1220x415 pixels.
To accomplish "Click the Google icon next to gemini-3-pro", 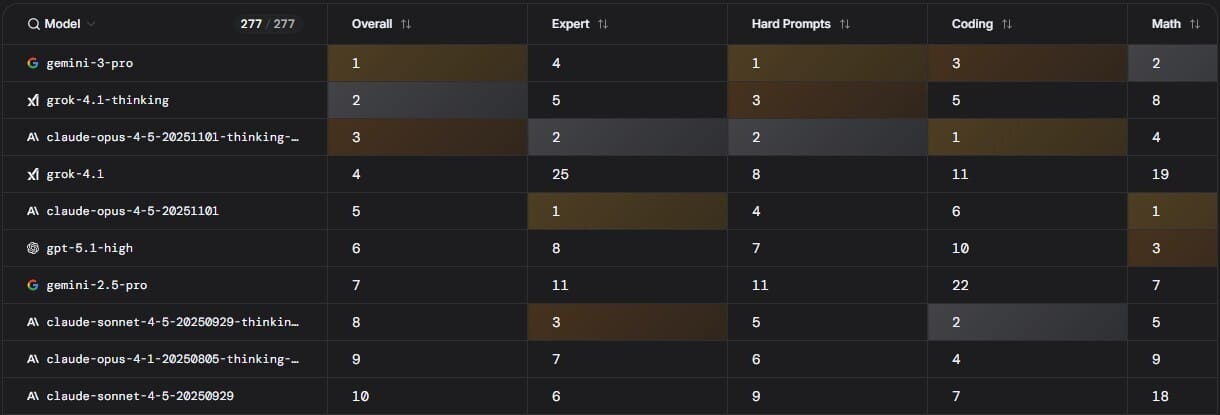I will 33,63.
